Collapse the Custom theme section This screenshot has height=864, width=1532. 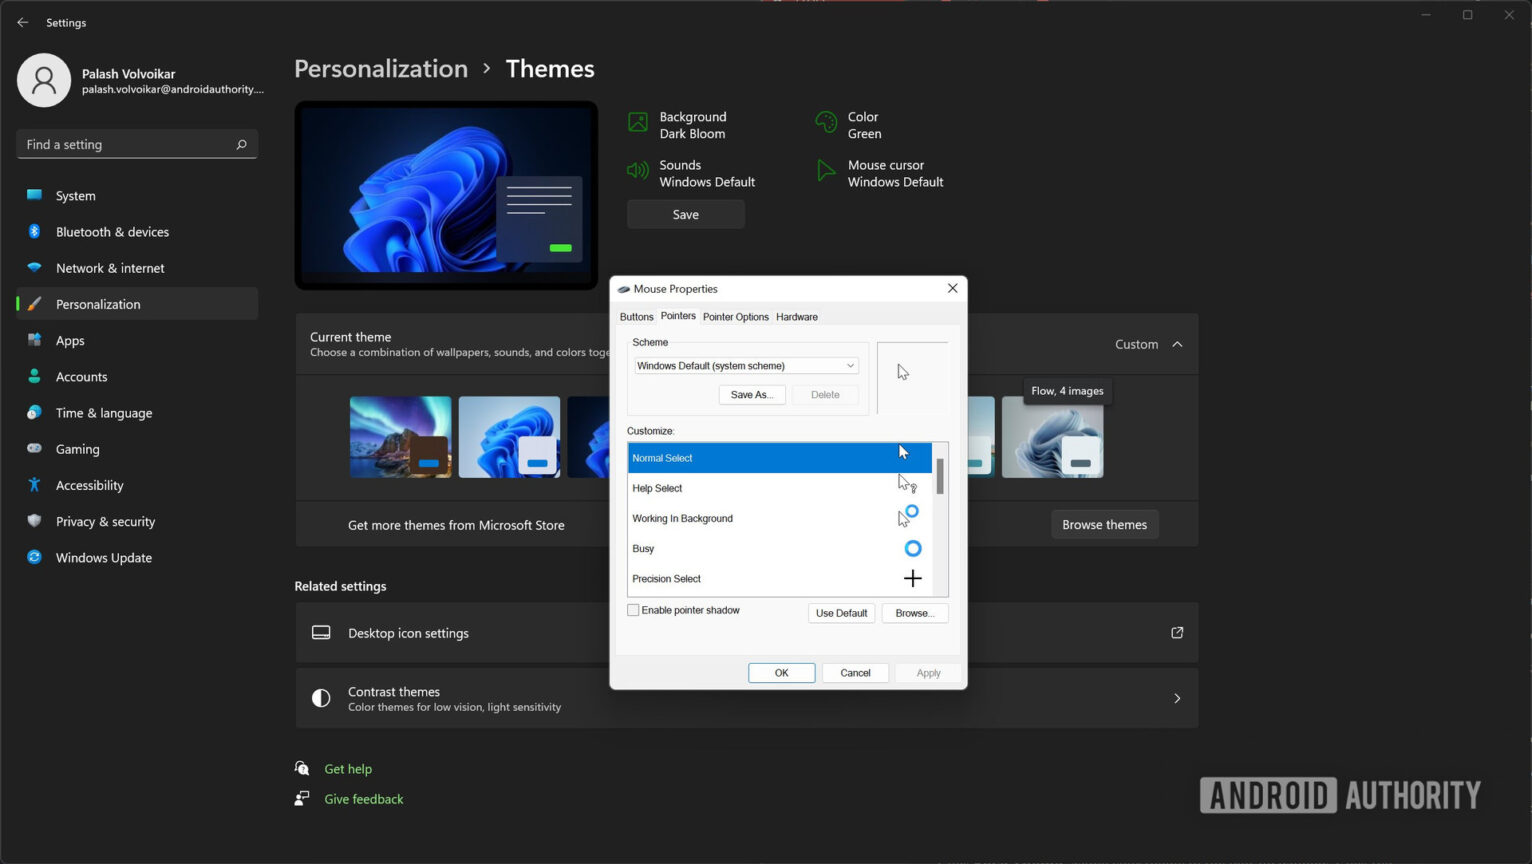click(1176, 344)
